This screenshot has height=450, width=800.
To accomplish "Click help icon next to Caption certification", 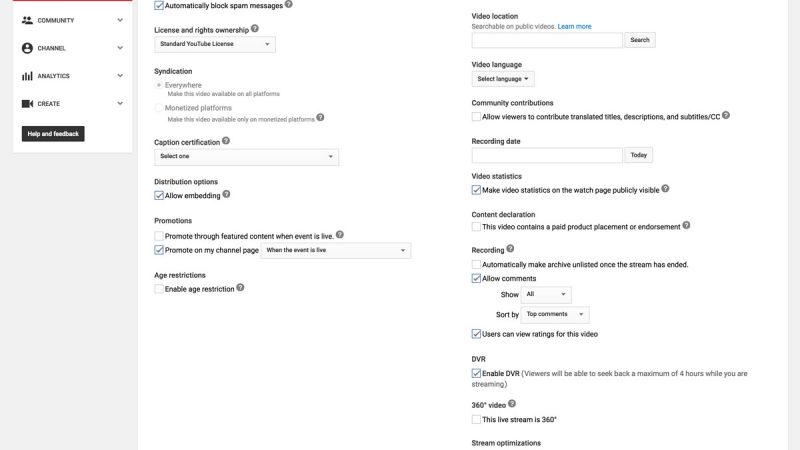I will tap(226, 141).
